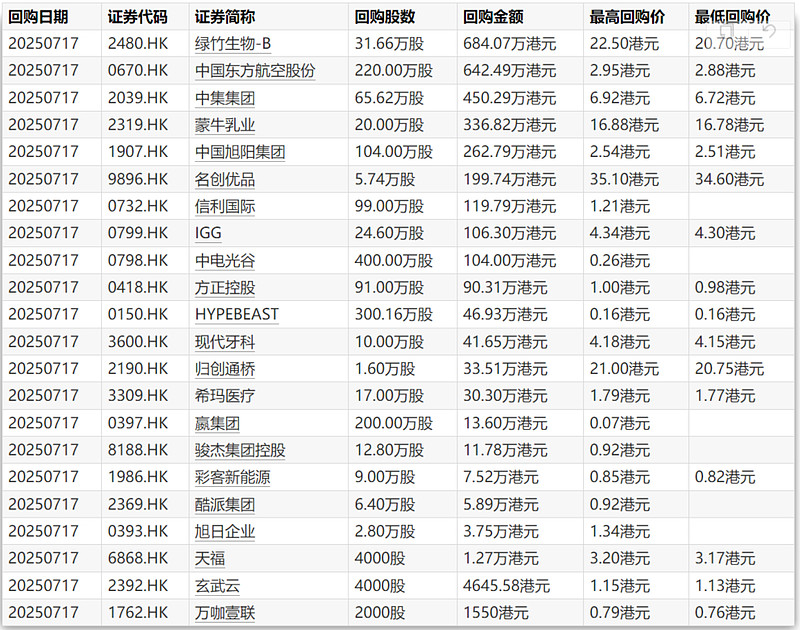The image size is (800, 630).
Task: Open the 名创优品 link
Action: (x=225, y=179)
